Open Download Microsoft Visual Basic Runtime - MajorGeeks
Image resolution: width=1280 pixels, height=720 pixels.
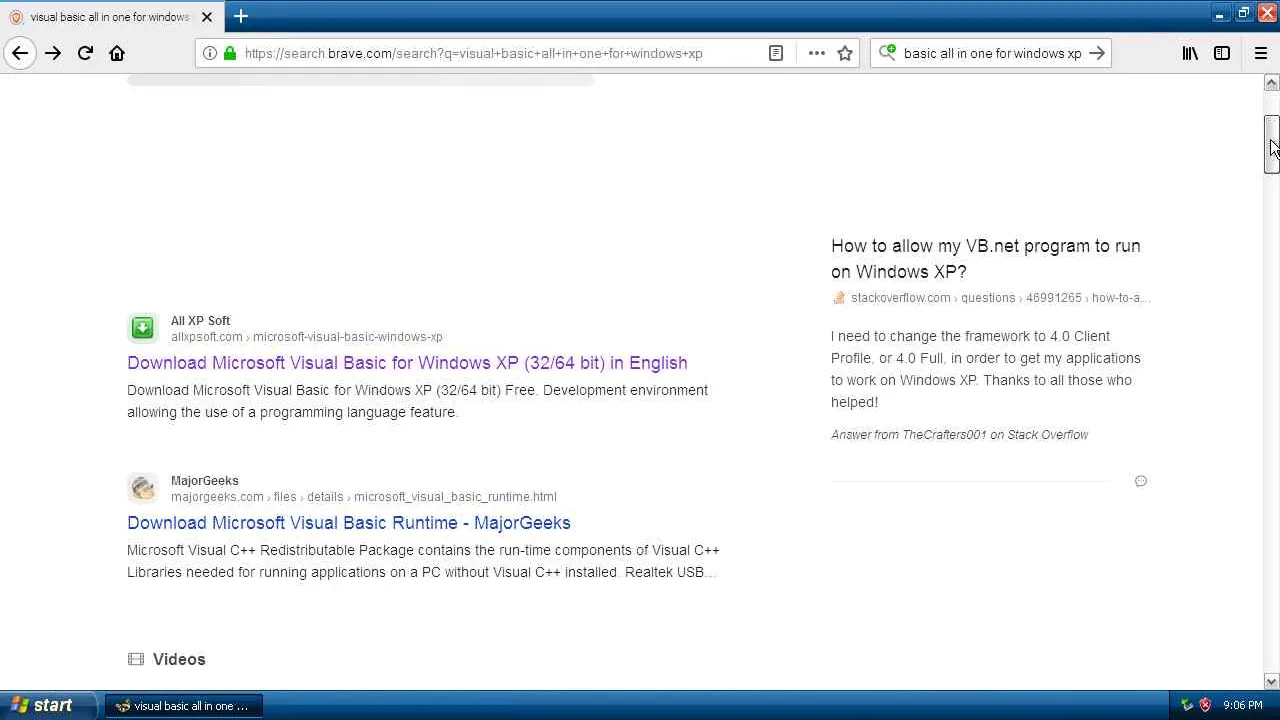click(349, 523)
